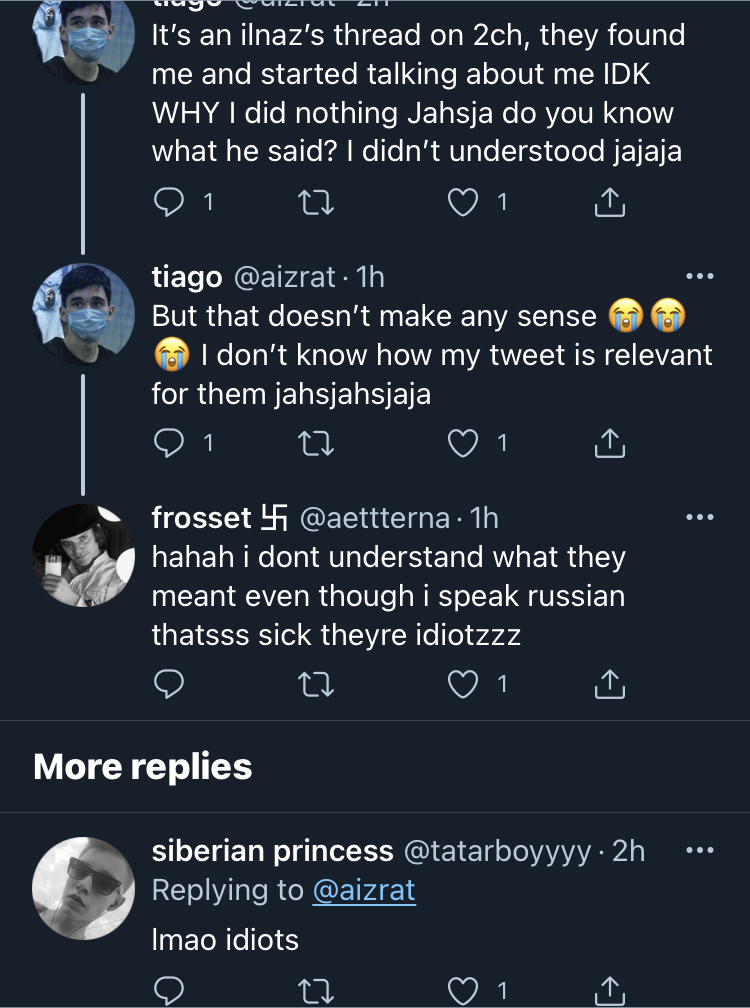The image size is (750, 1008).
Task: Retweet tiago's "doesn't make any sense" tweet
Action: pyautogui.click(x=315, y=442)
